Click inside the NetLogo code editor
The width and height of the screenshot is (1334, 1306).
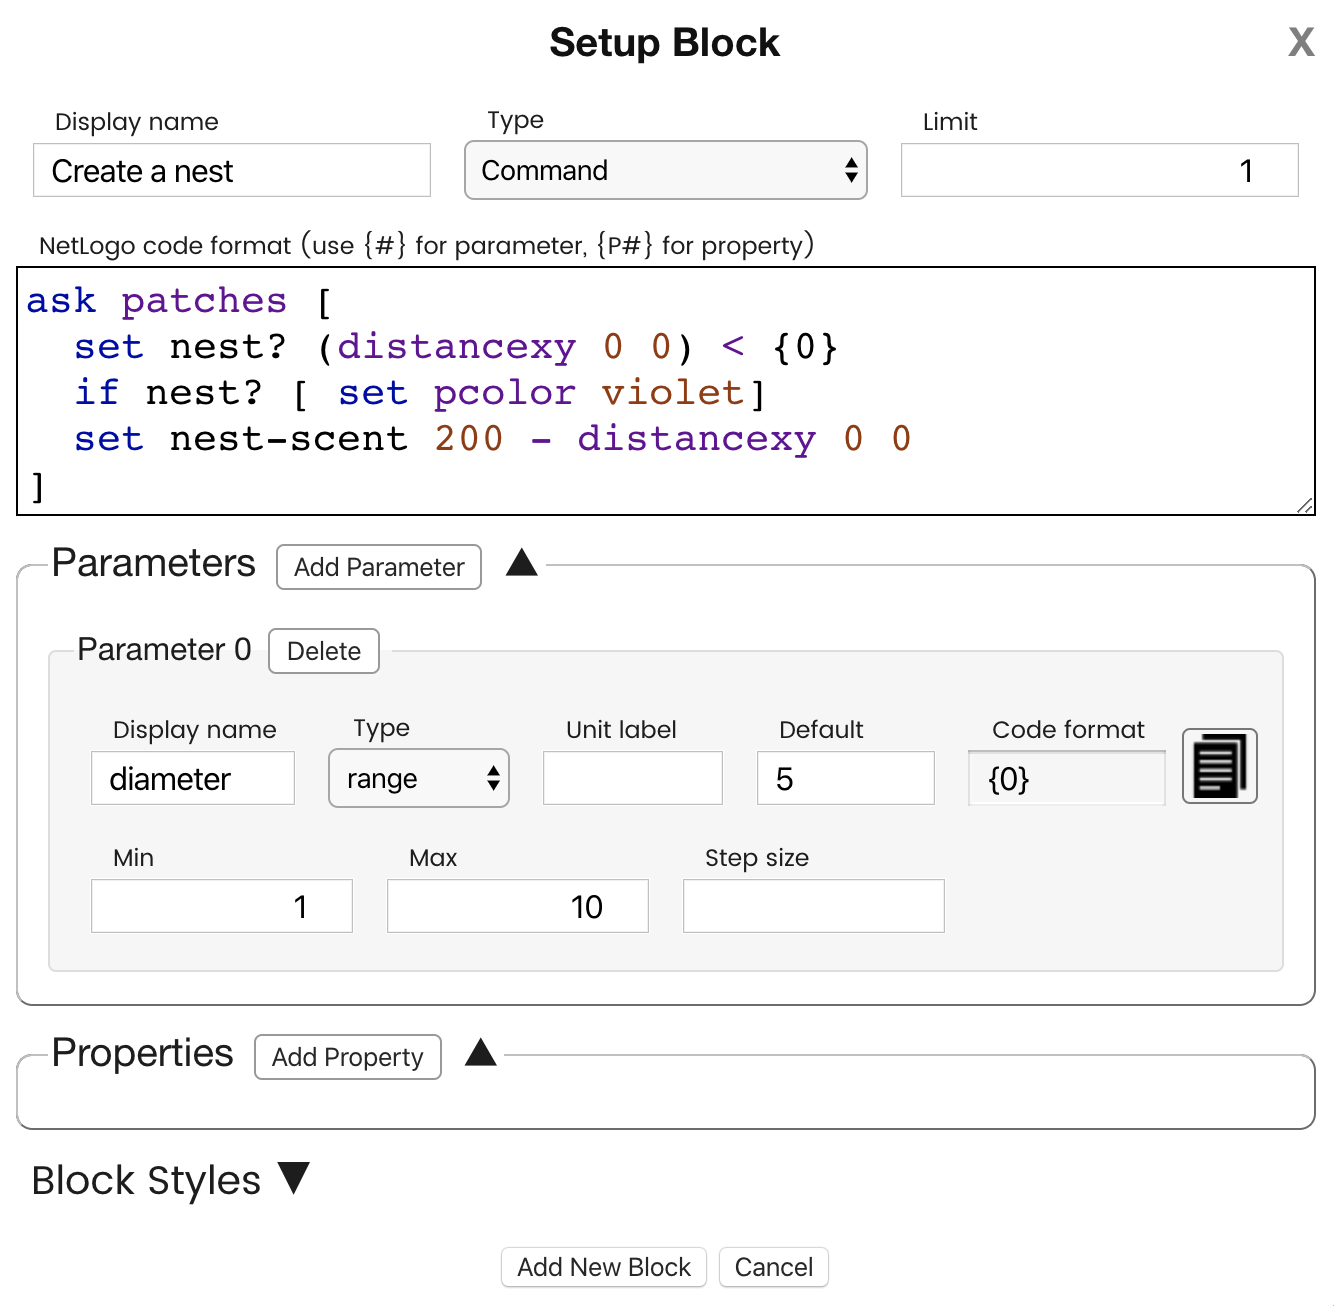coord(666,391)
